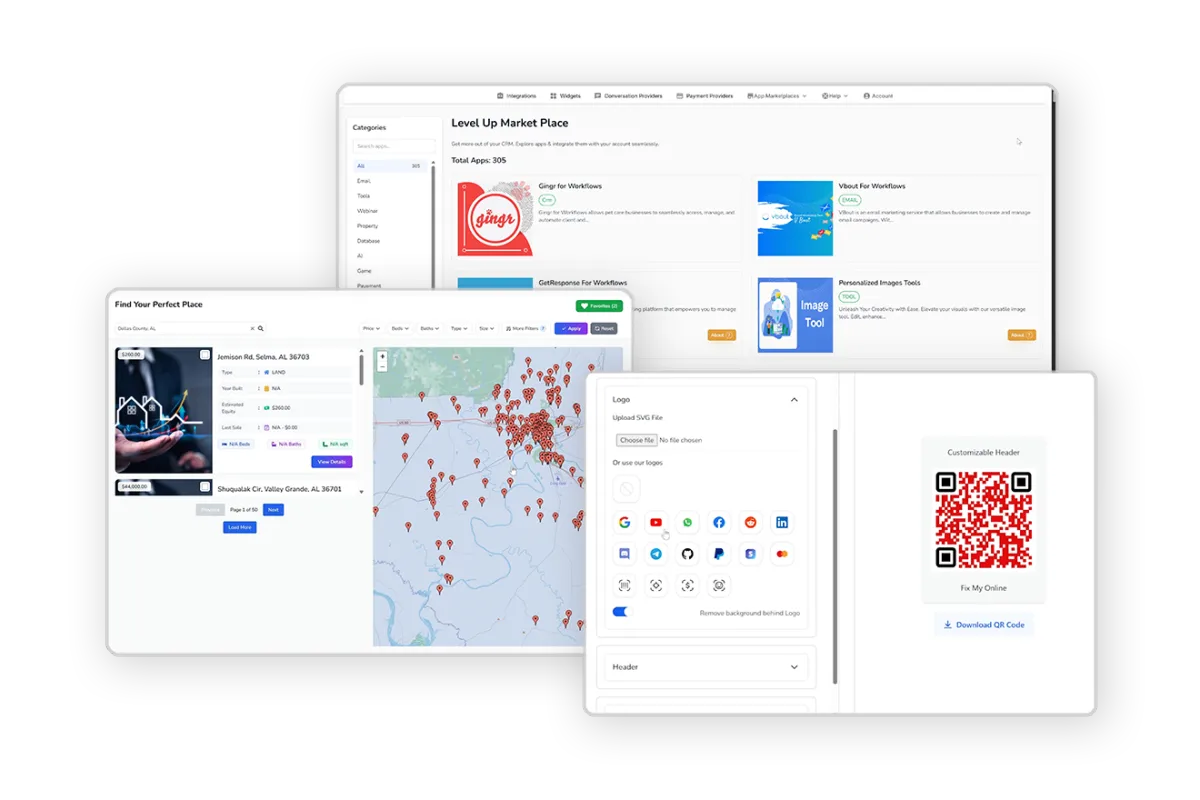Click the Favorites button

point(599,306)
